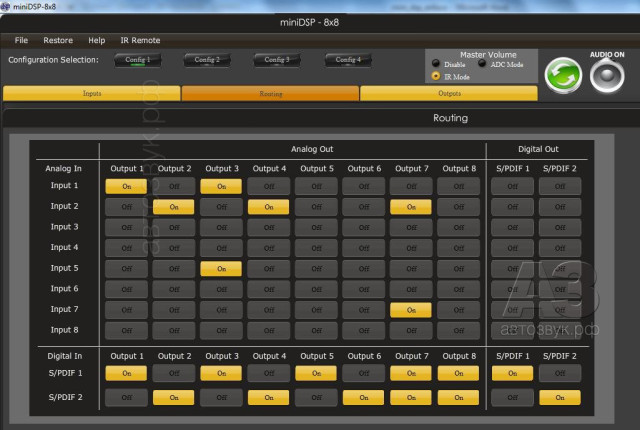640x430 pixels.
Task: Turn off S/PDIF 1 in to Output 5
Action: click(316, 373)
